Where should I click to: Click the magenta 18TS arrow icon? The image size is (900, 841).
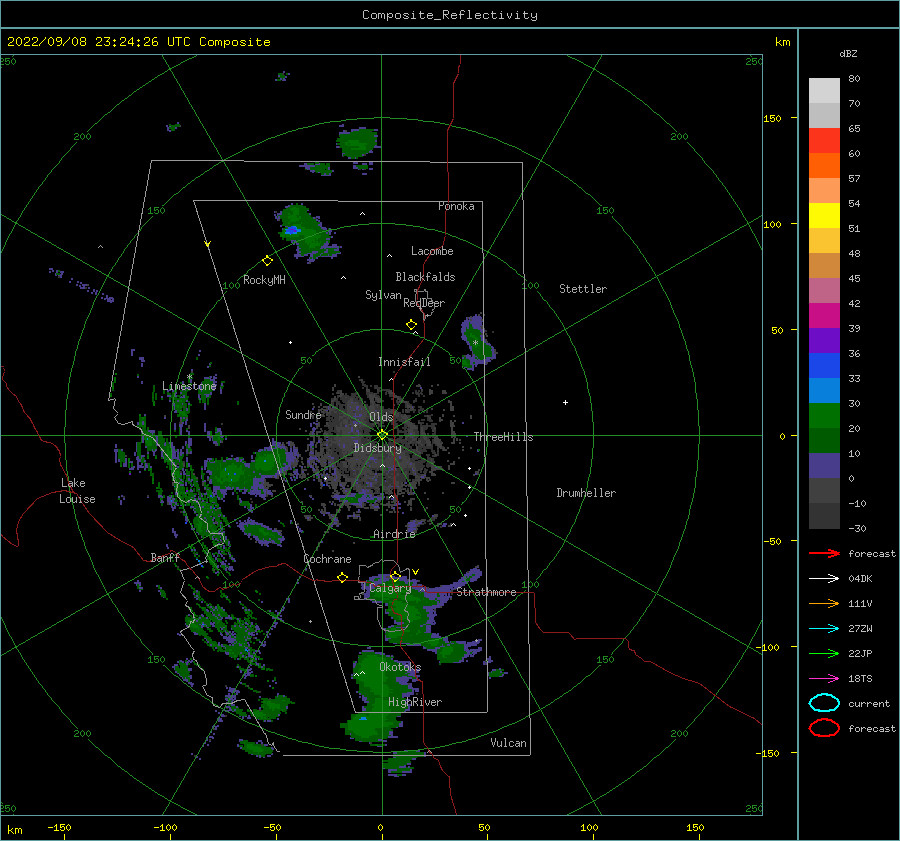824,679
